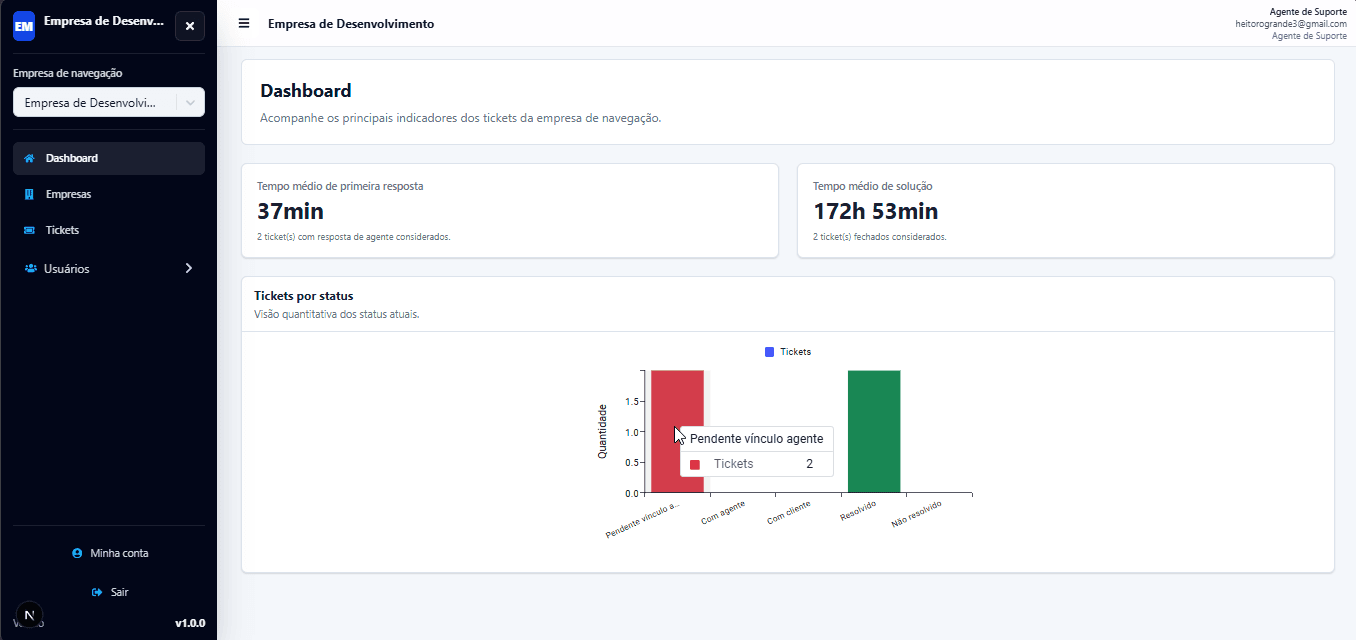The height and width of the screenshot is (640, 1356).
Task: Click the Usuários group icon
Action: [x=31, y=268]
